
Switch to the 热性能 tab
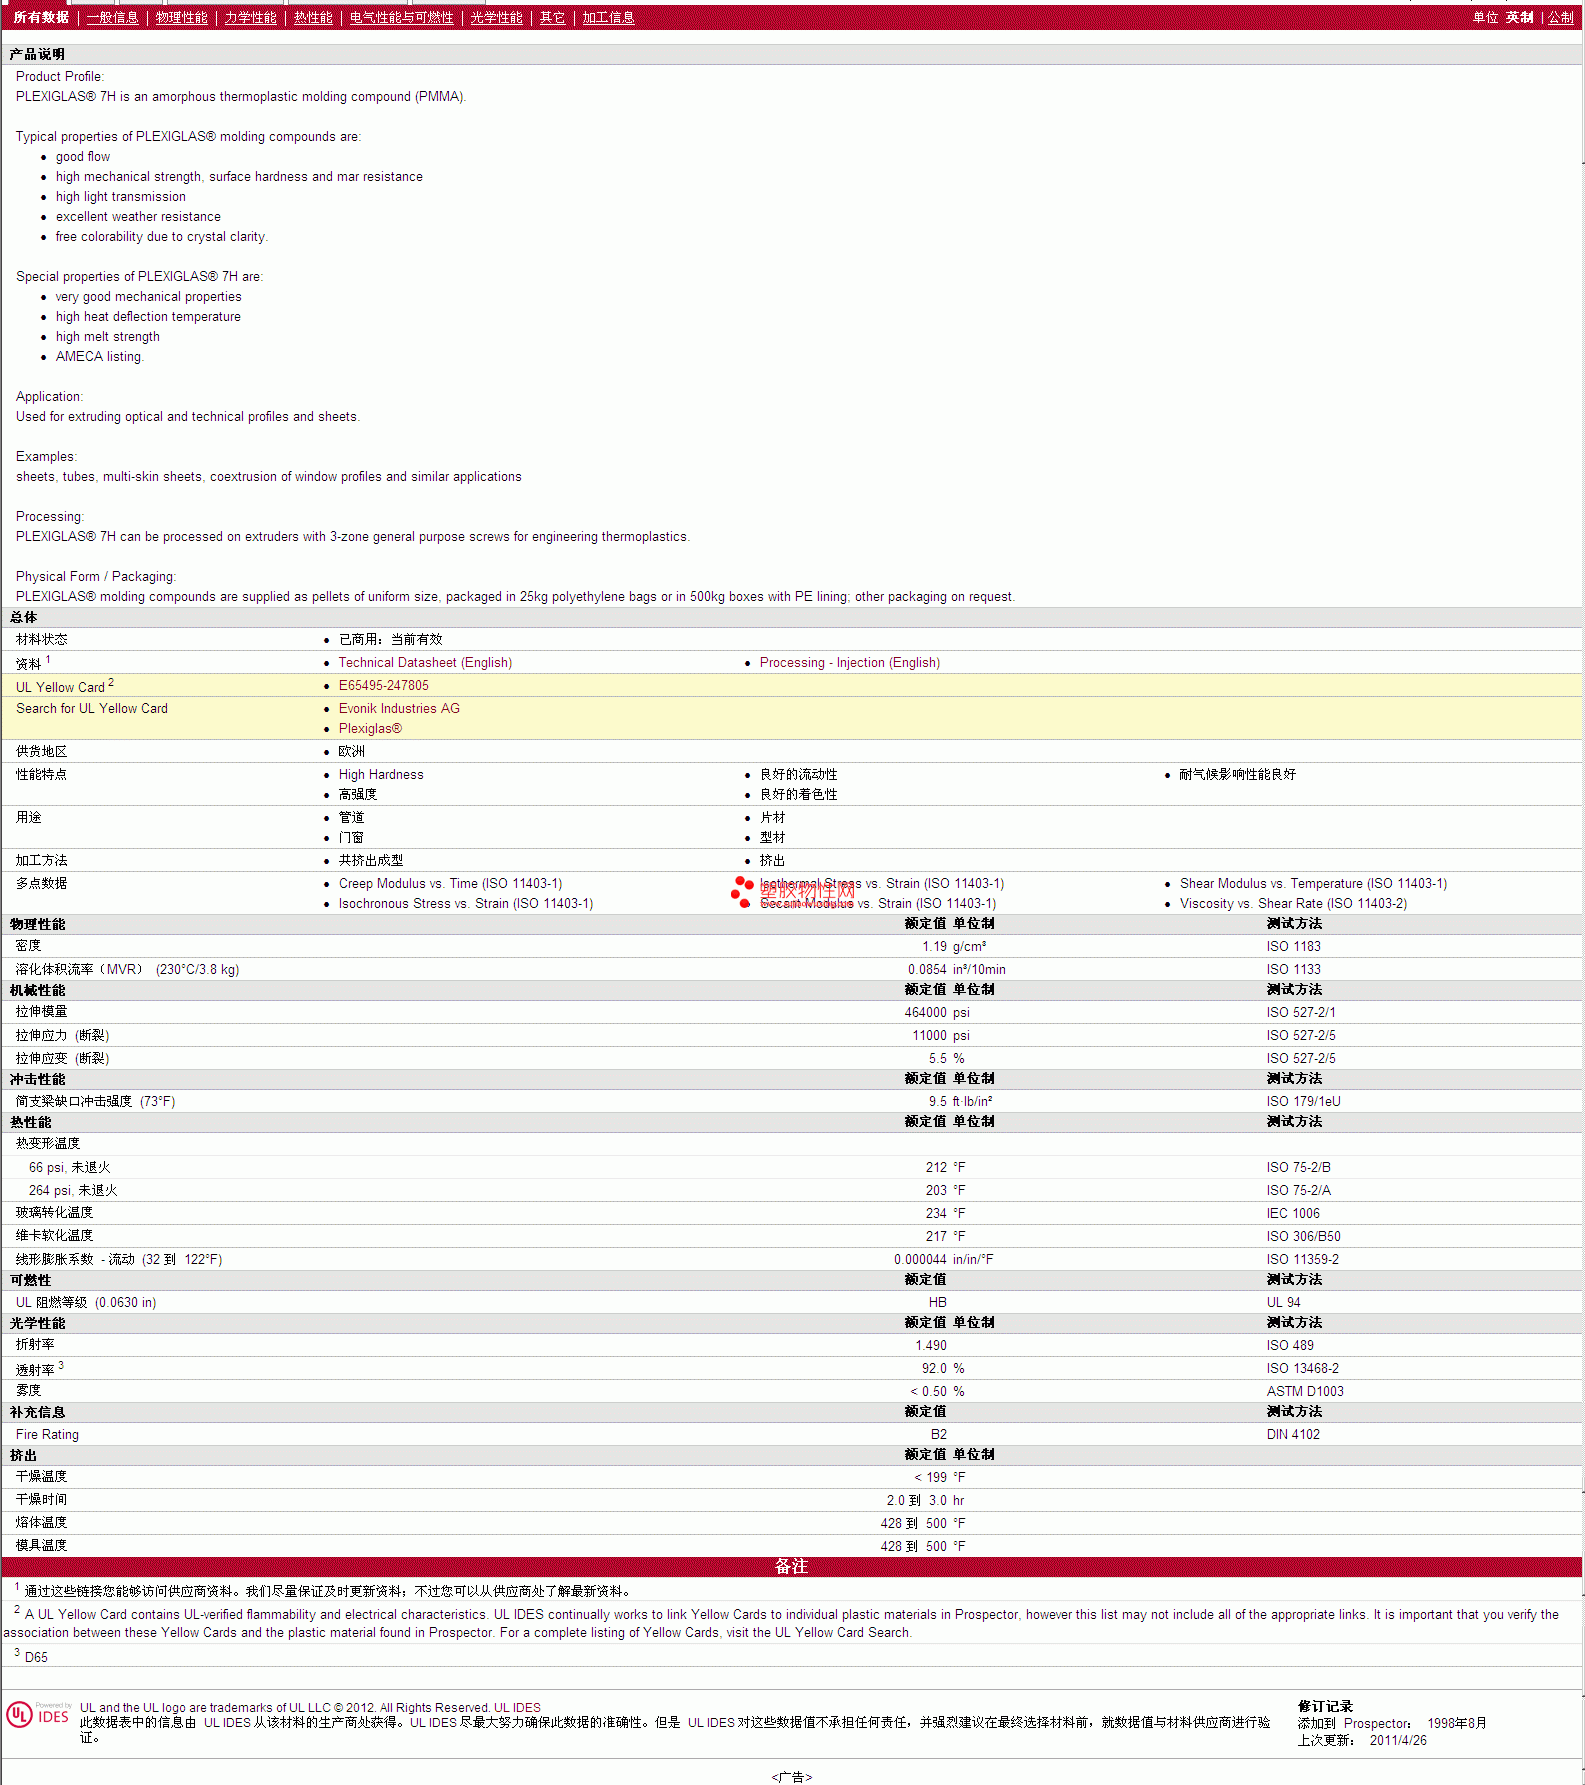(313, 18)
